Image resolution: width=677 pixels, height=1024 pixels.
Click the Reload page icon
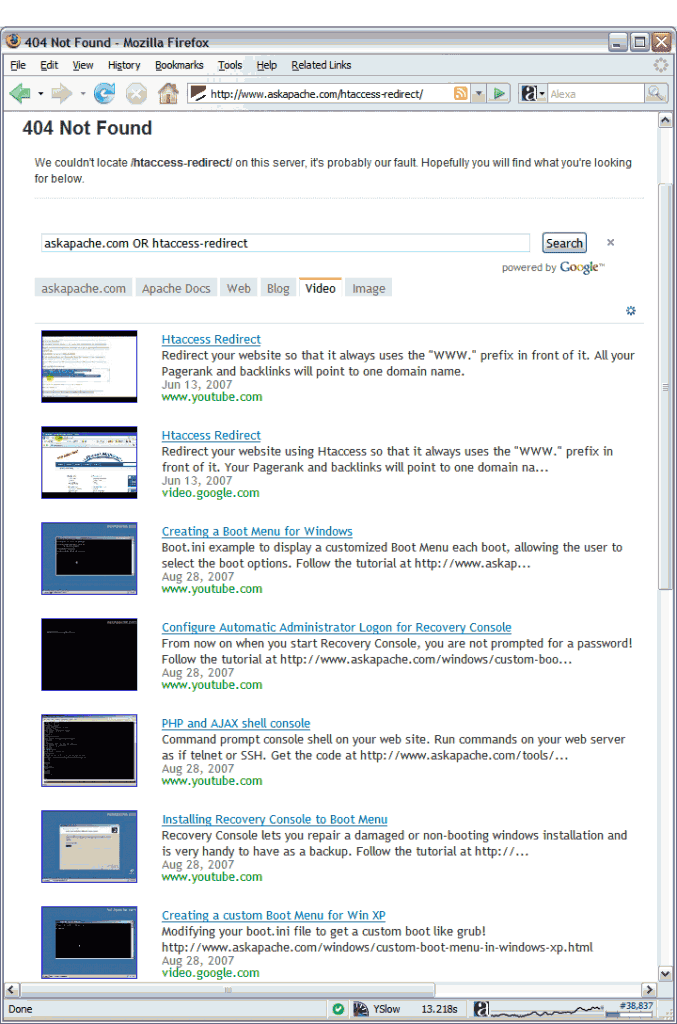click(x=104, y=94)
